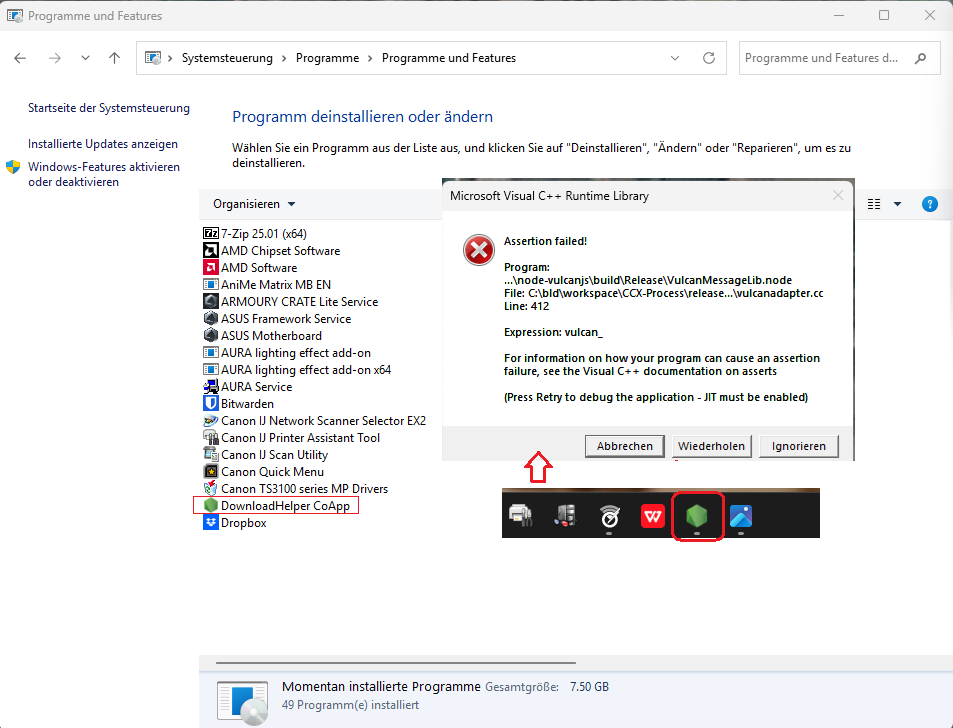Open the red WPS Office taskbar icon
Screen dimensions: 953x728
pyautogui.click(x=653, y=517)
